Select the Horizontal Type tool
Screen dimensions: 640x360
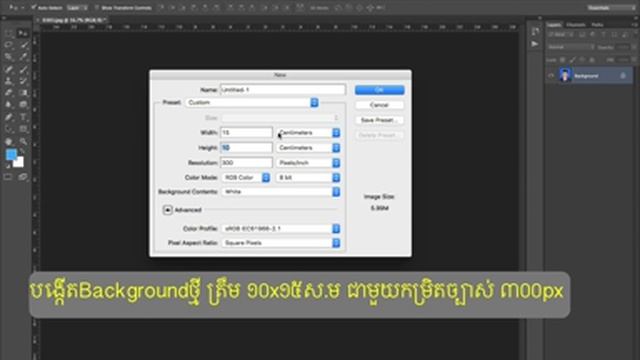(x=23, y=117)
